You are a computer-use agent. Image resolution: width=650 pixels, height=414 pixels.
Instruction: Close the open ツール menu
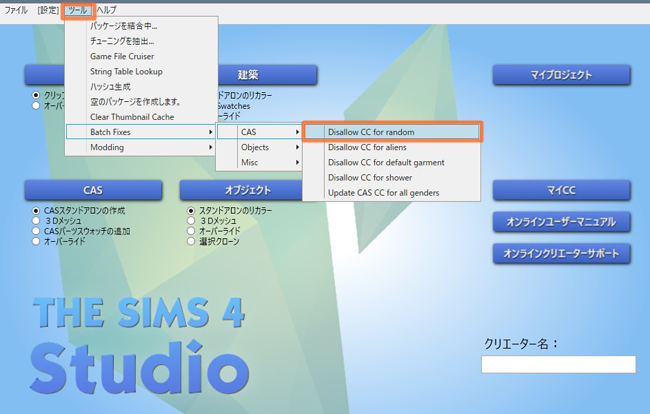78,10
